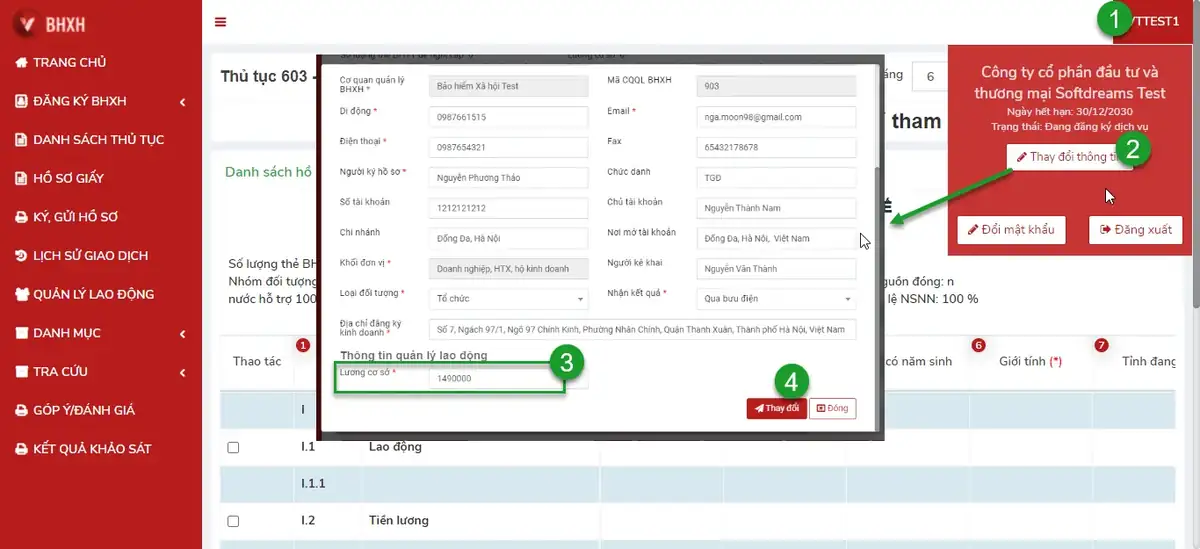The height and width of the screenshot is (549, 1200).
Task: Click document icon beside DANH SÁCH THỦ TỤC
Action: (x=21, y=139)
